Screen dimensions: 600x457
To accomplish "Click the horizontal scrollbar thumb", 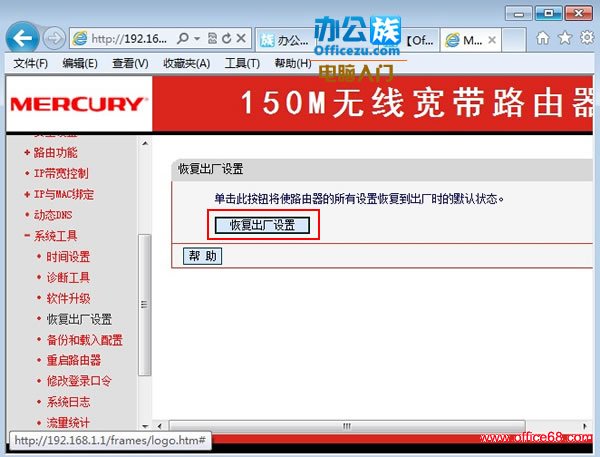I will tap(347, 426).
